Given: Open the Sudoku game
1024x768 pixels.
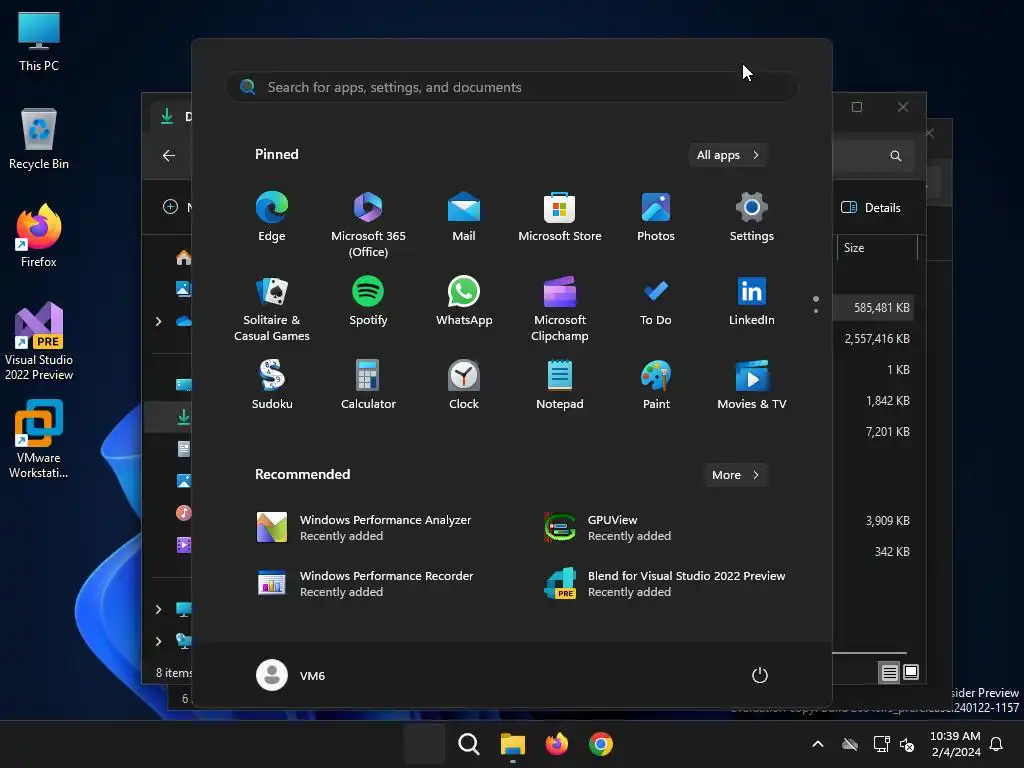Looking at the screenshot, I should (x=272, y=385).
